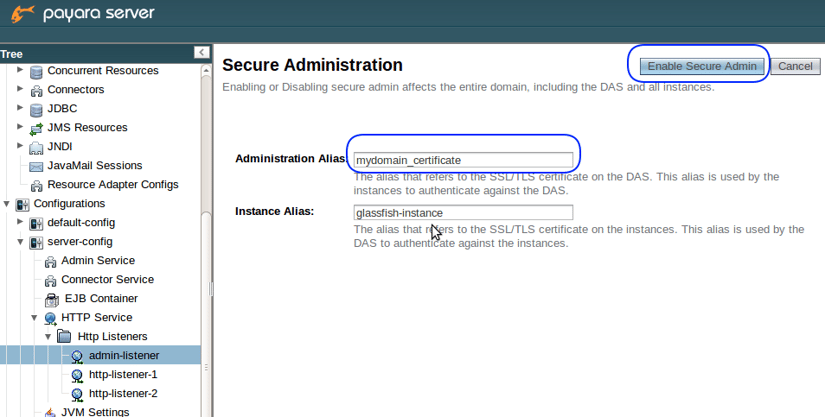Collapse the HTTP Service node
The height and width of the screenshot is (417, 825).
click(x=34, y=318)
